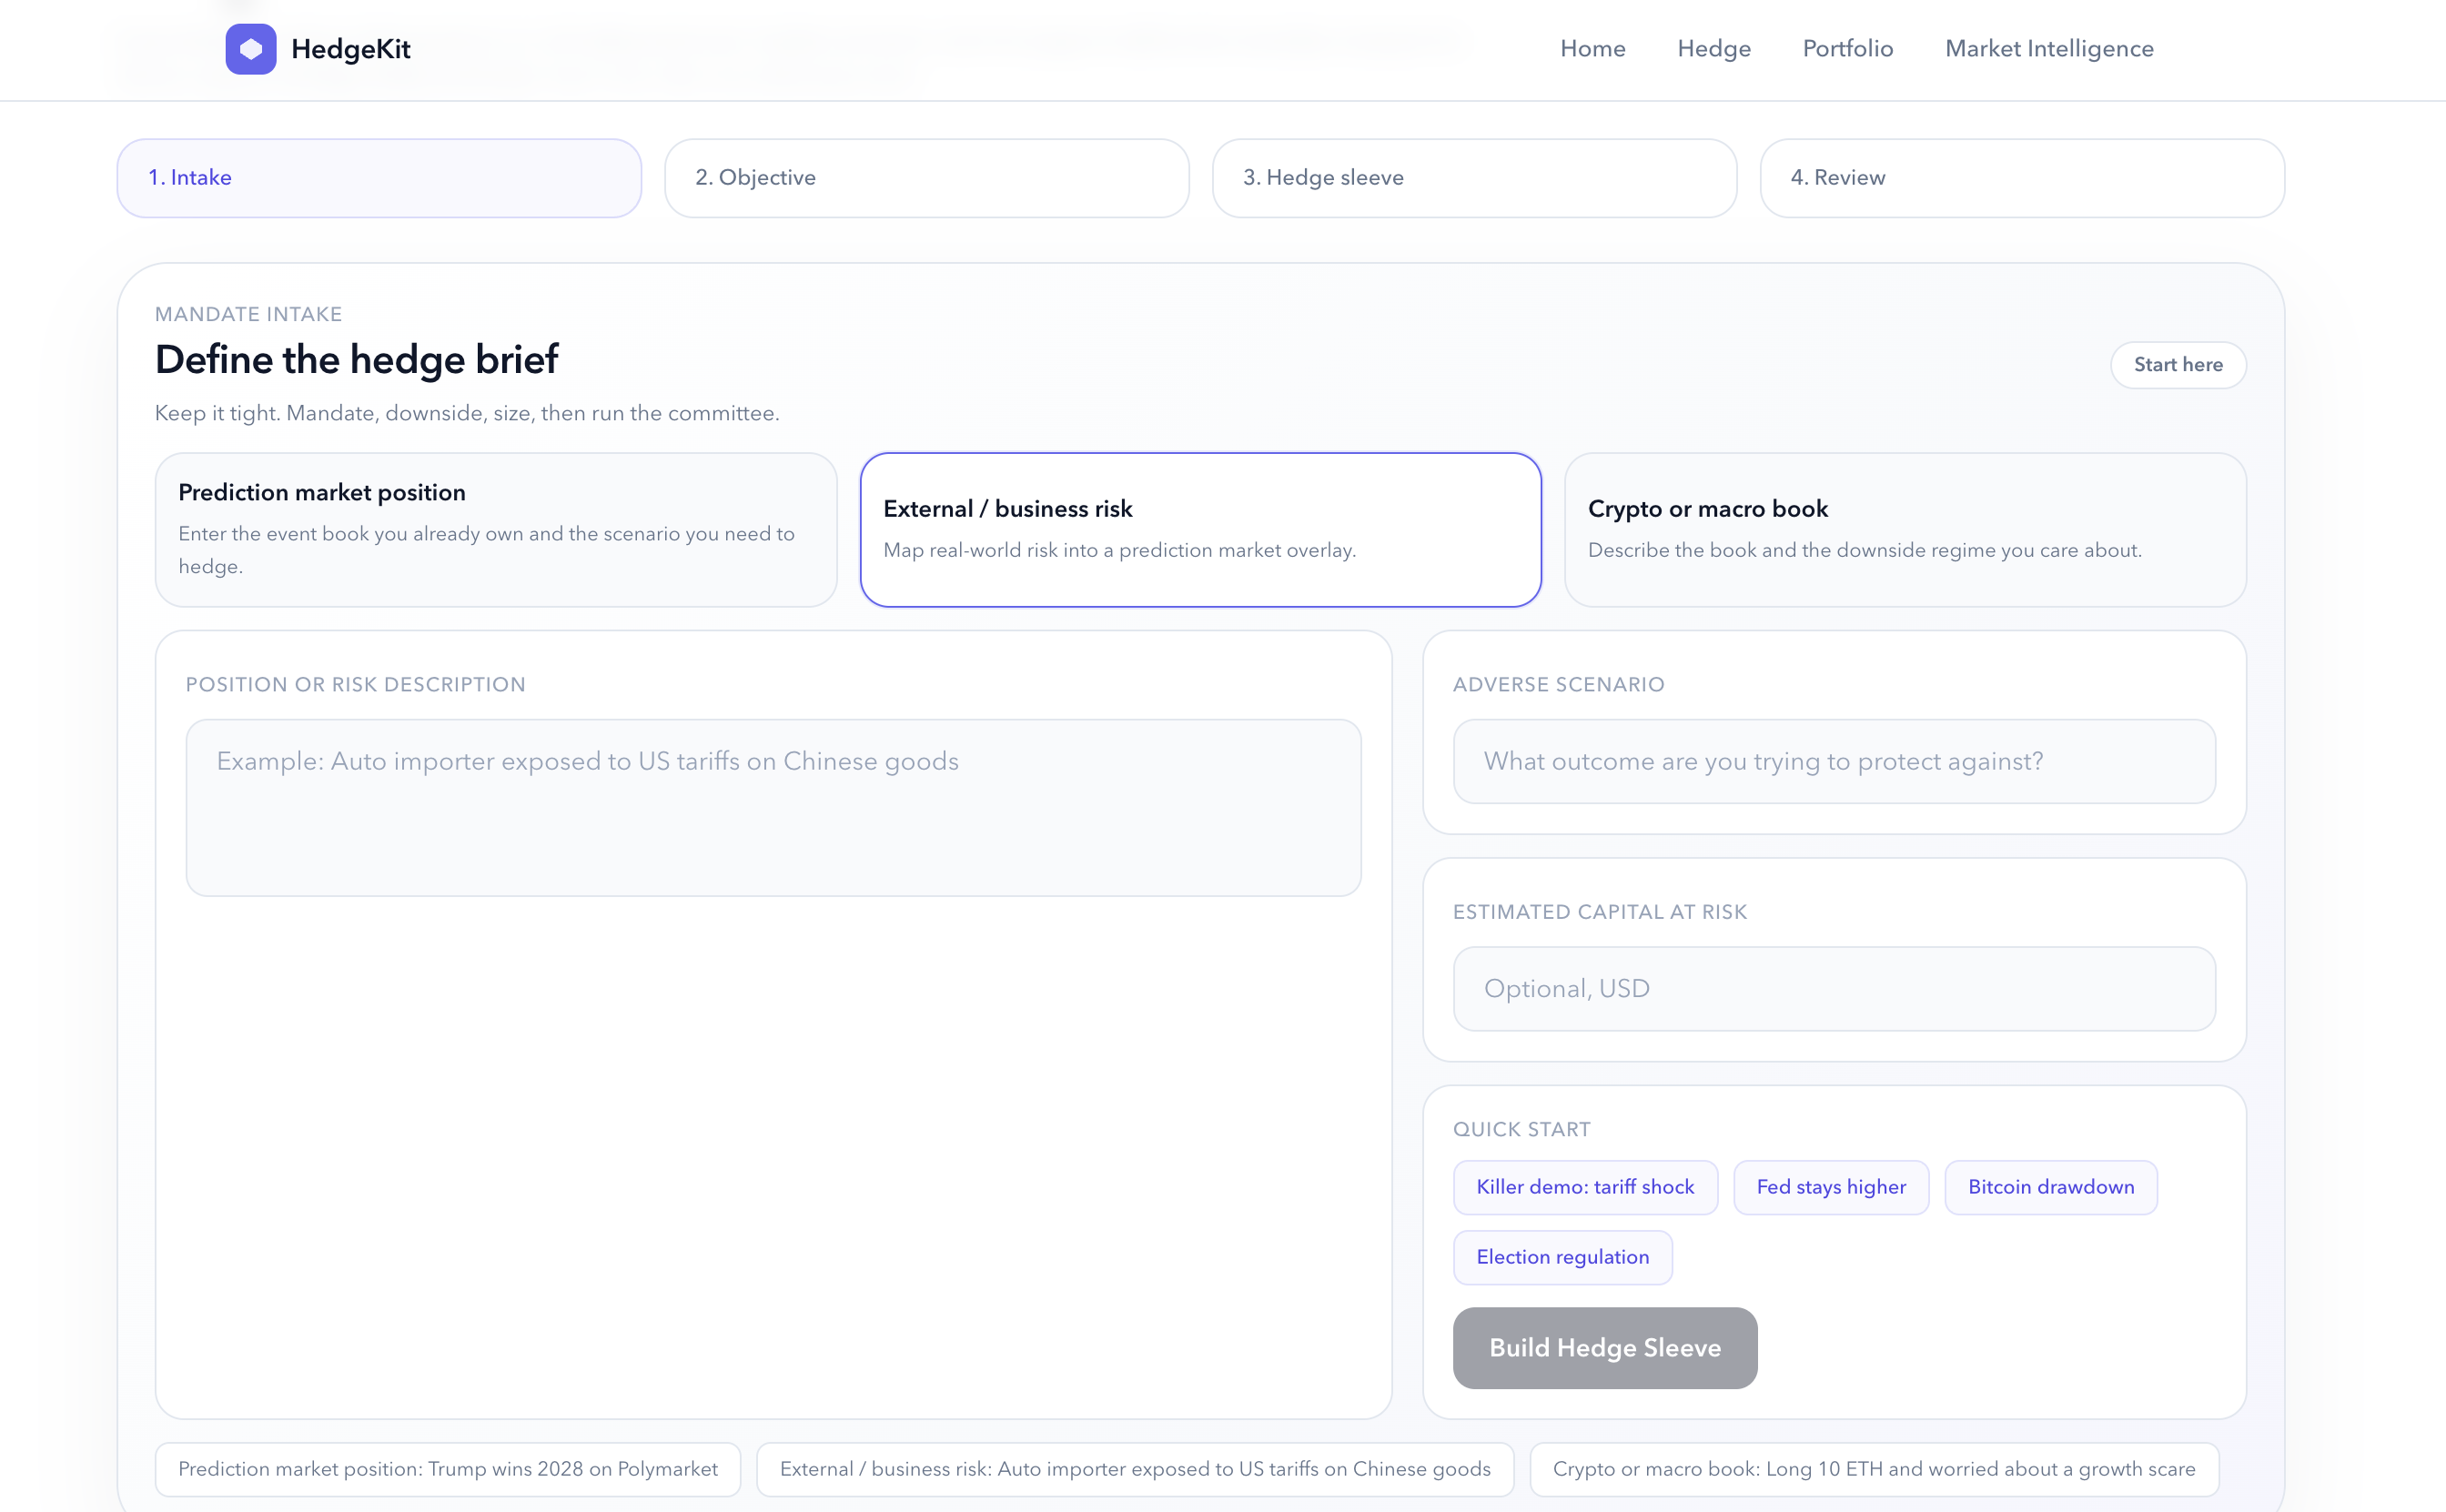The height and width of the screenshot is (1512, 2446).
Task: Open the Portfolio page
Action: [x=1847, y=49]
